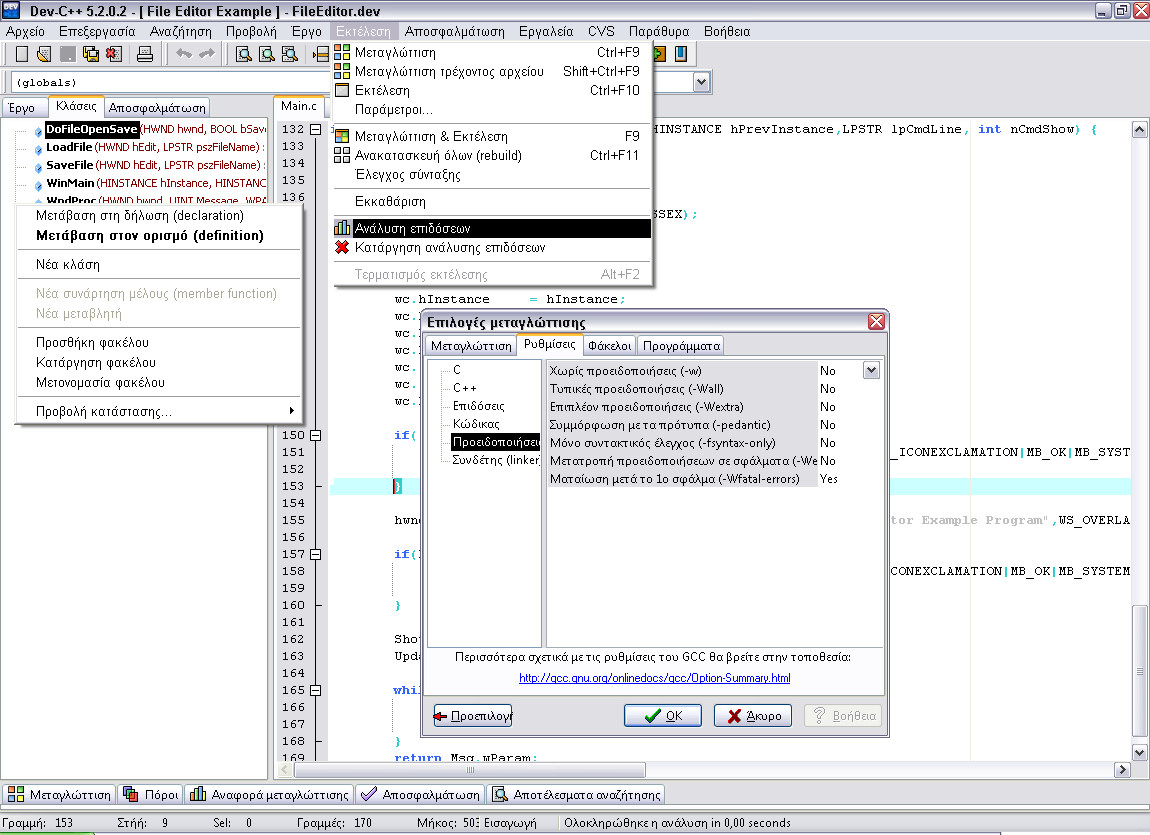
Task: Select Ανάλυση επιδόσεων menu entry
Action: pyautogui.click(x=492, y=229)
